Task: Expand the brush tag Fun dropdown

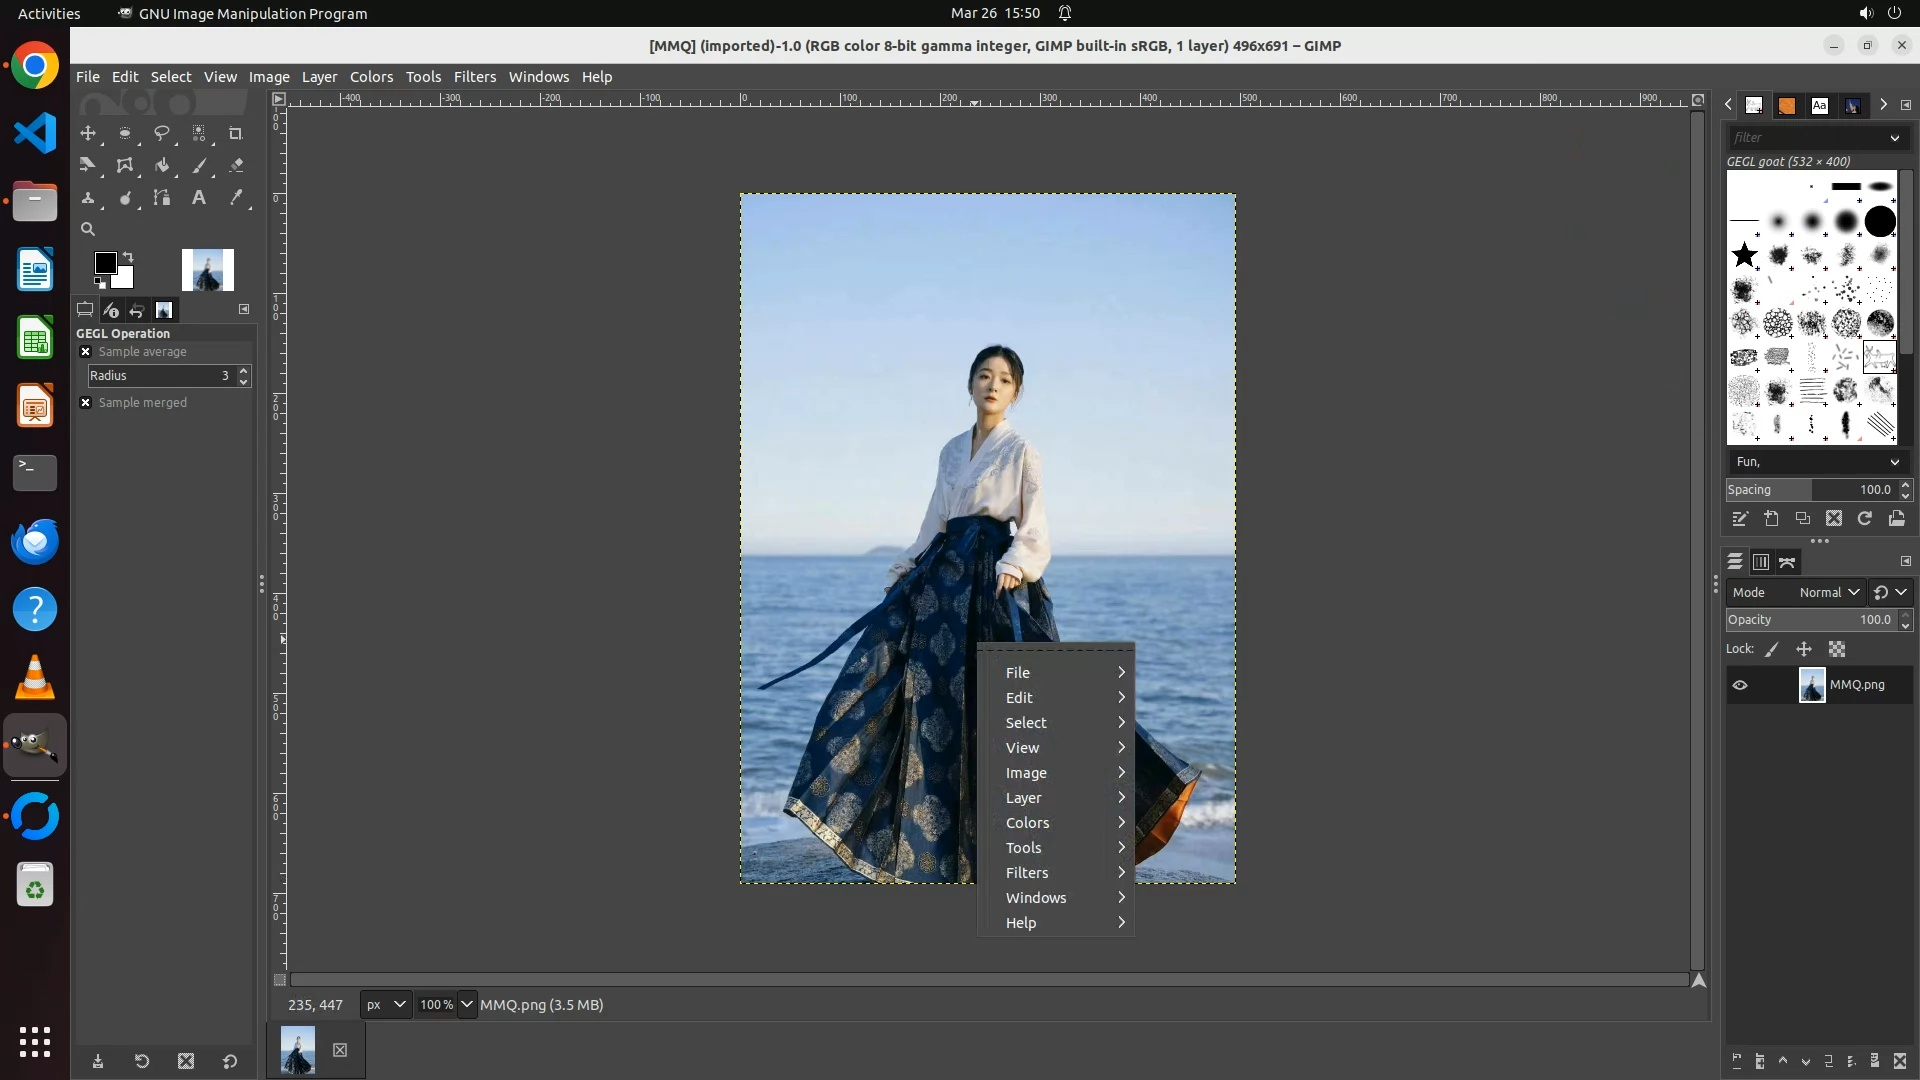Action: click(x=1894, y=462)
